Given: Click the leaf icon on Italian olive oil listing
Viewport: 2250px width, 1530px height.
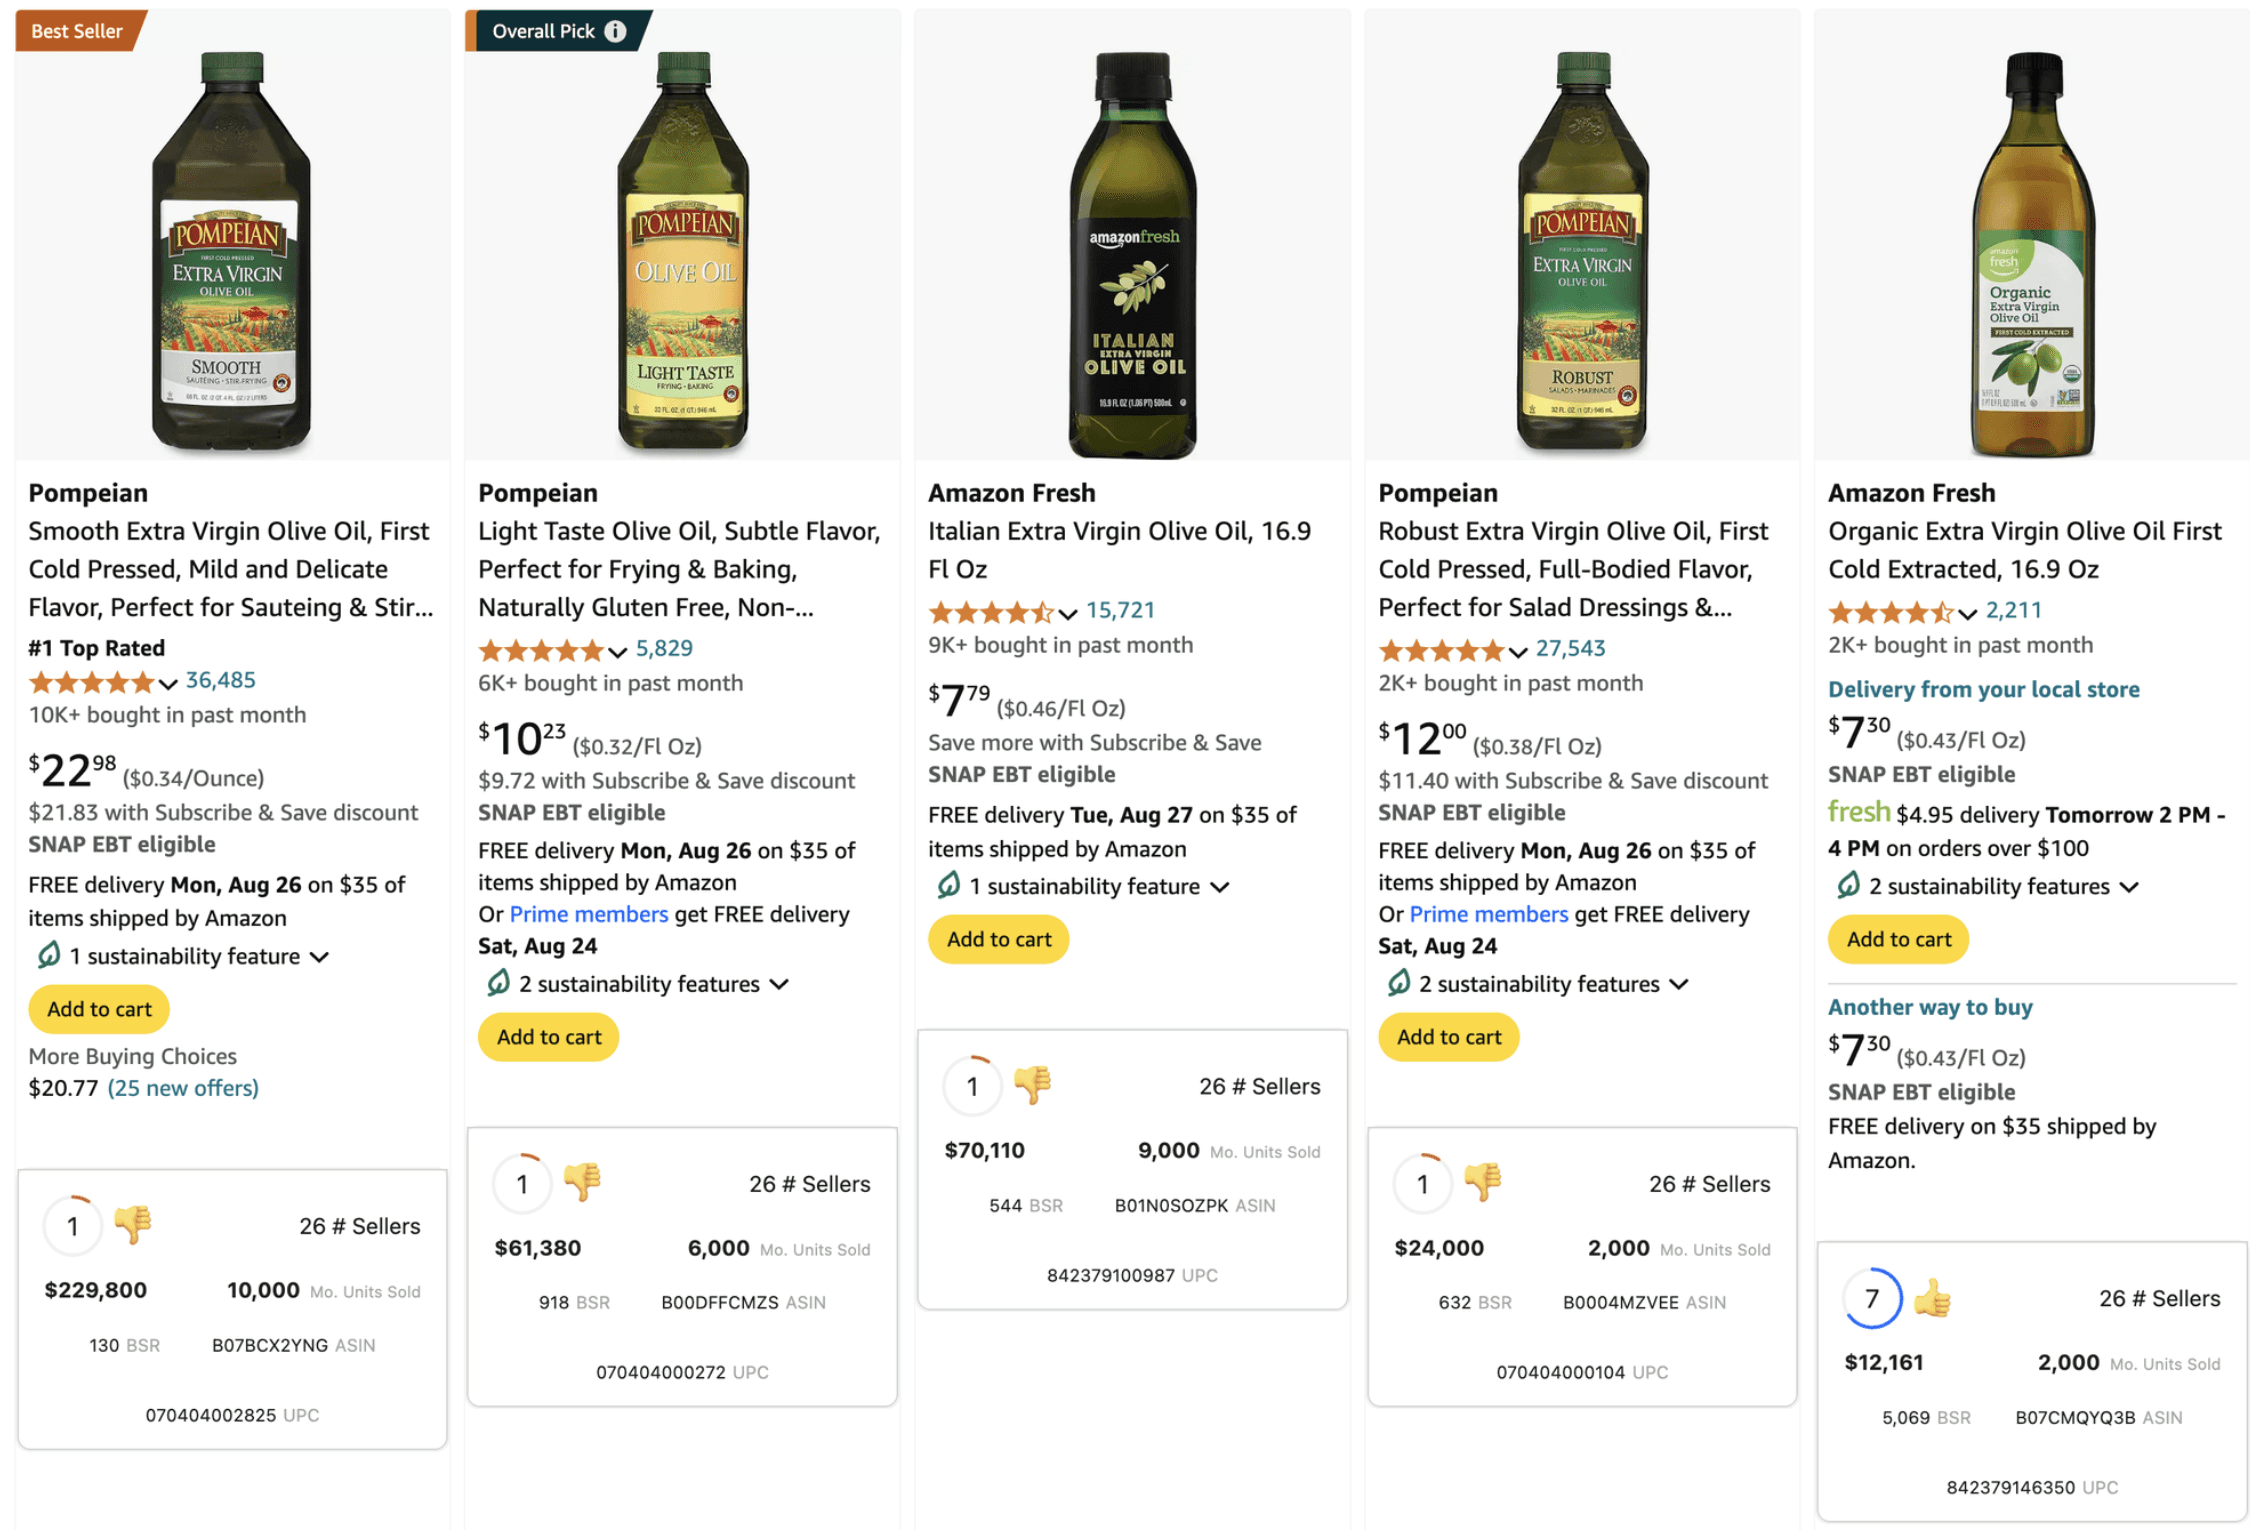Looking at the screenshot, I should click(x=947, y=884).
